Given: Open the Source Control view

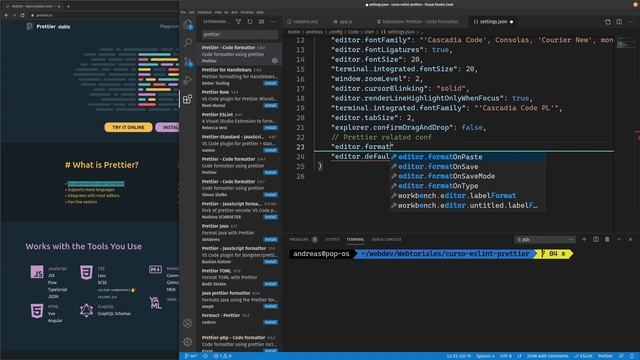Looking at the screenshot, I should (x=188, y=61).
